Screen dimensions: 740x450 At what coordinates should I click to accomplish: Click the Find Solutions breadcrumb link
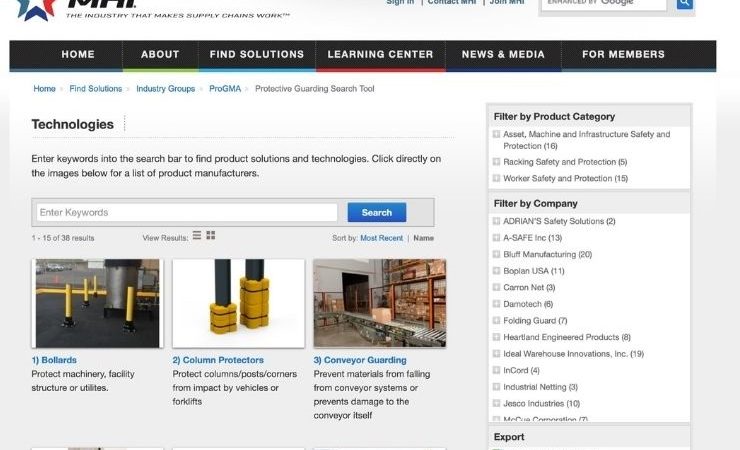pos(95,89)
